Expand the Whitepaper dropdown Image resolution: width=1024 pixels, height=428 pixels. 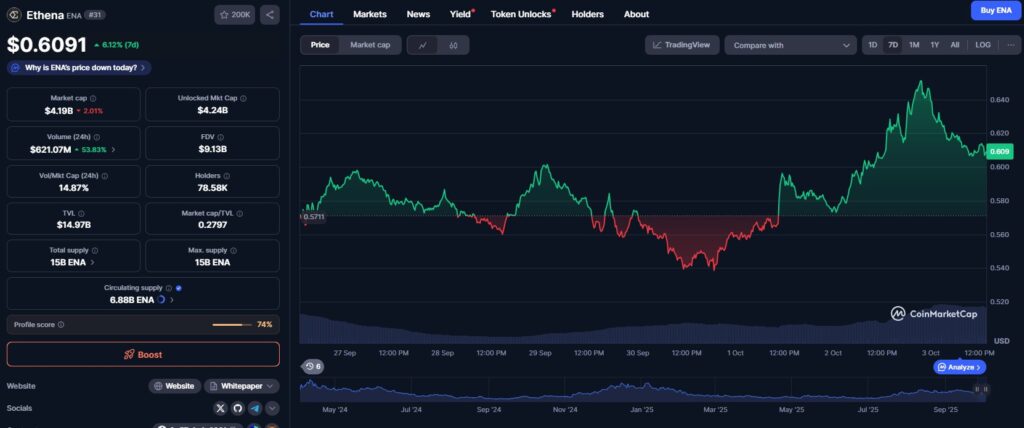pos(242,386)
